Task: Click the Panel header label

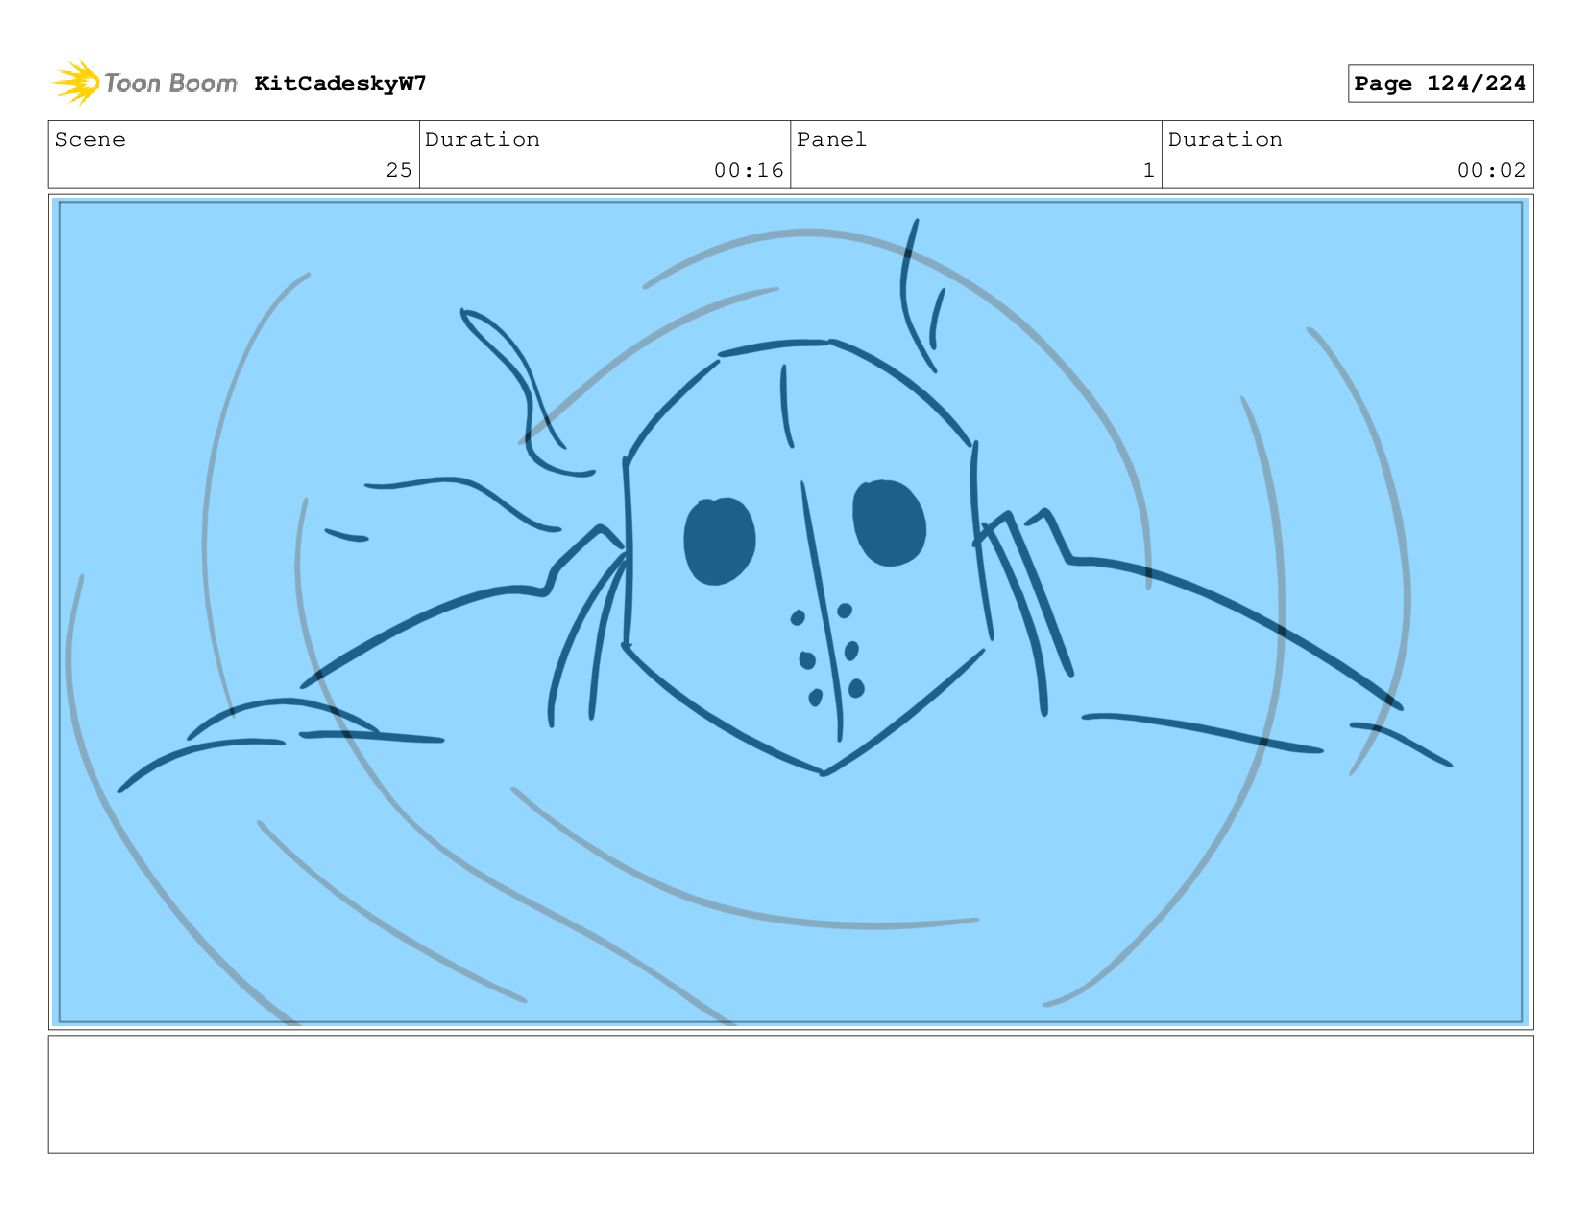Action: pyautogui.click(x=832, y=140)
